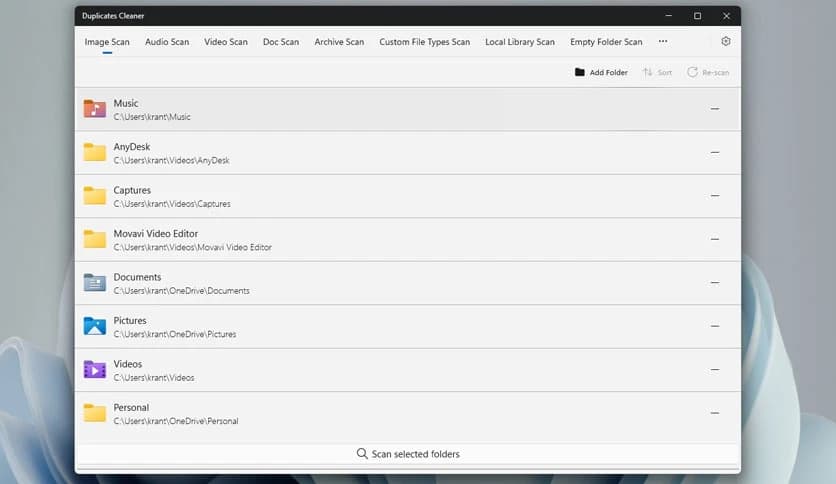
Task: Maximize the Duplicates Cleaner window
Action: click(697, 16)
